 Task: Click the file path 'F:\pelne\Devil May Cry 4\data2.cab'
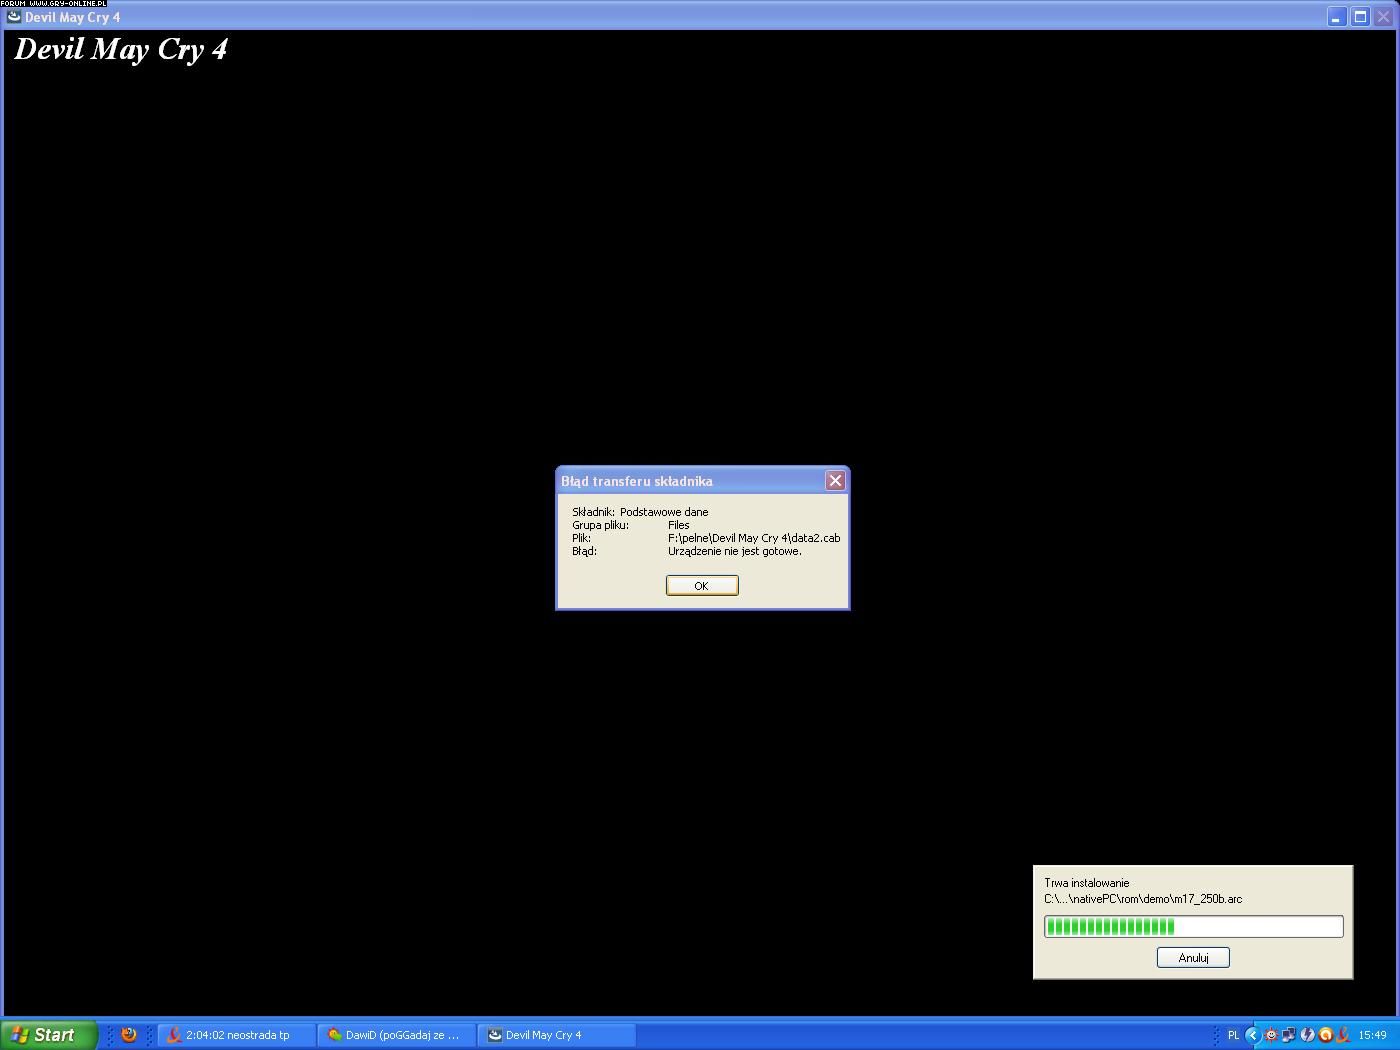click(754, 538)
